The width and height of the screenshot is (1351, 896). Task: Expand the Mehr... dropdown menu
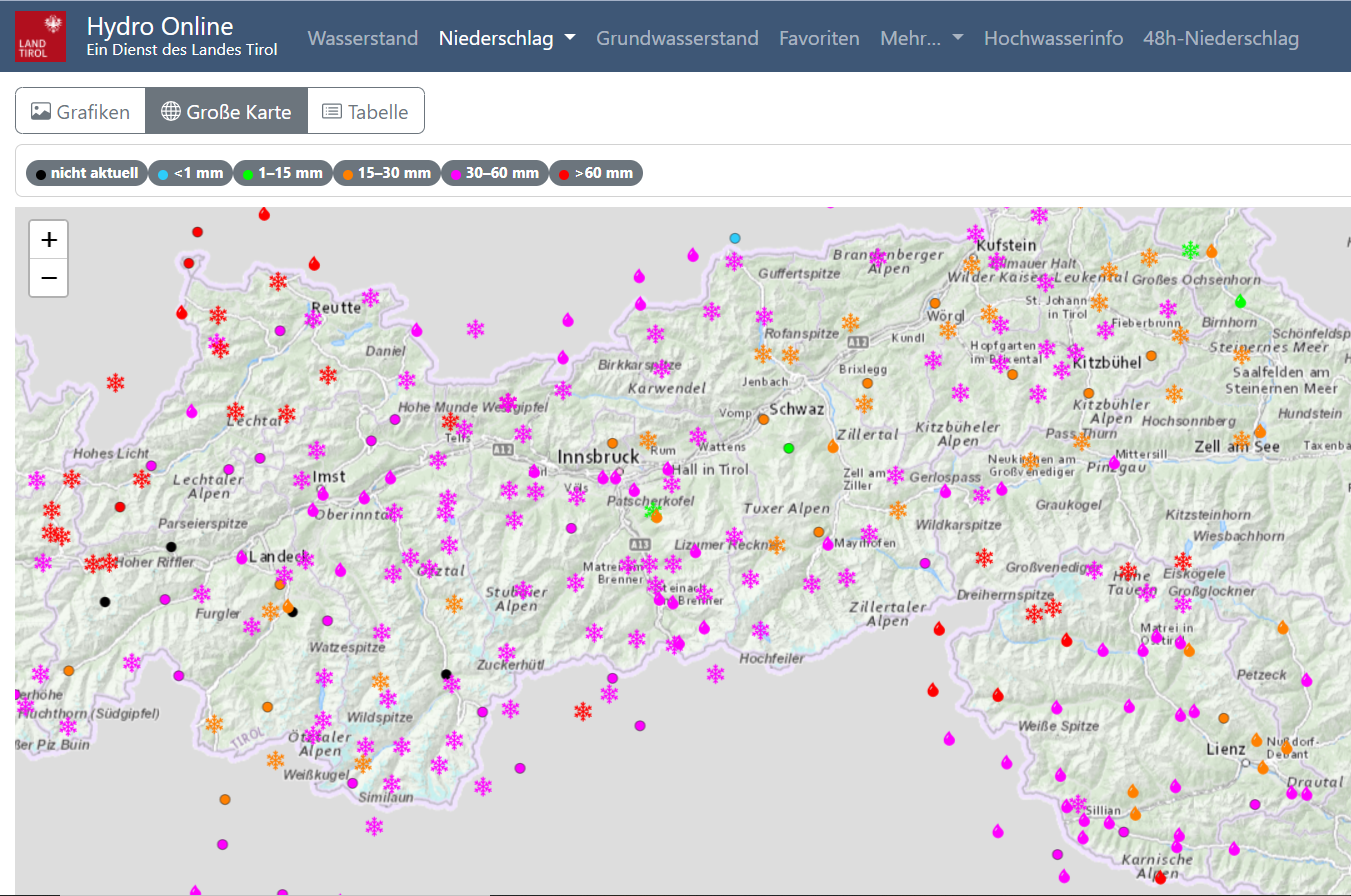point(921,38)
